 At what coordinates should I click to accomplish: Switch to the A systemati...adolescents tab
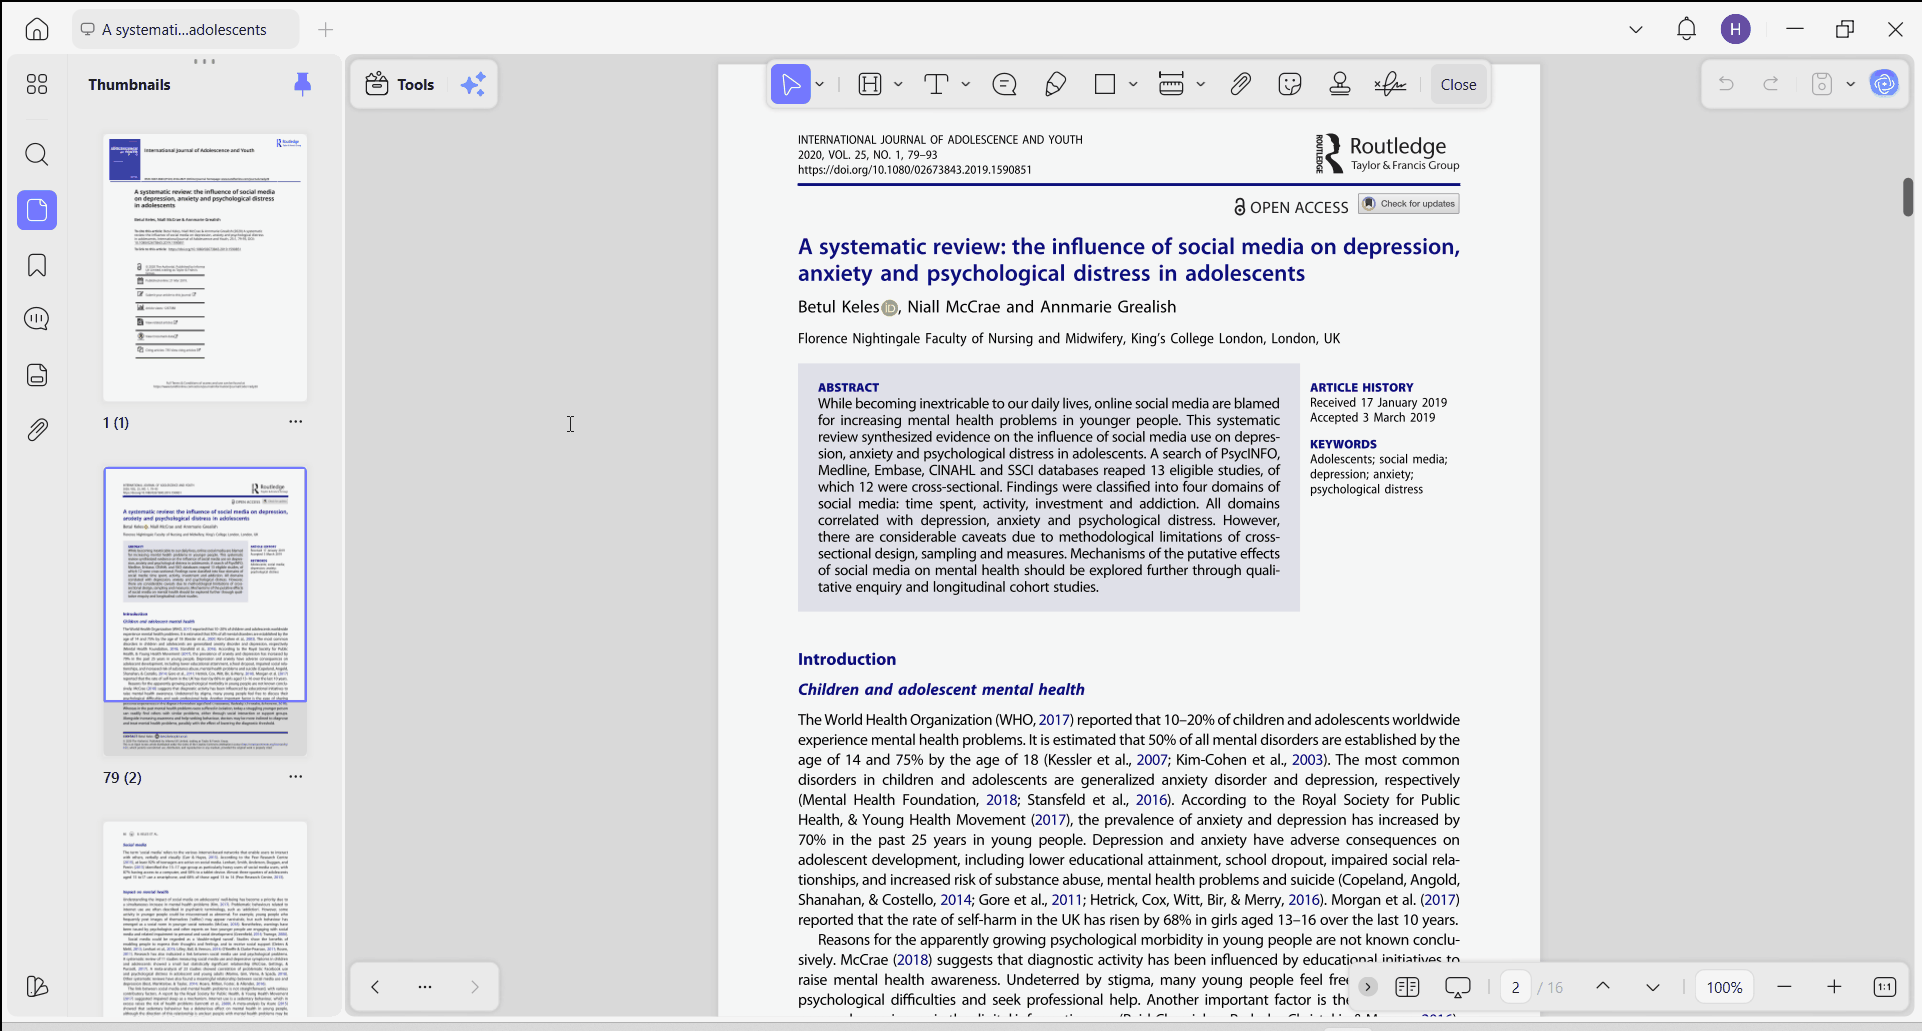pyautogui.click(x=185, y=30)
